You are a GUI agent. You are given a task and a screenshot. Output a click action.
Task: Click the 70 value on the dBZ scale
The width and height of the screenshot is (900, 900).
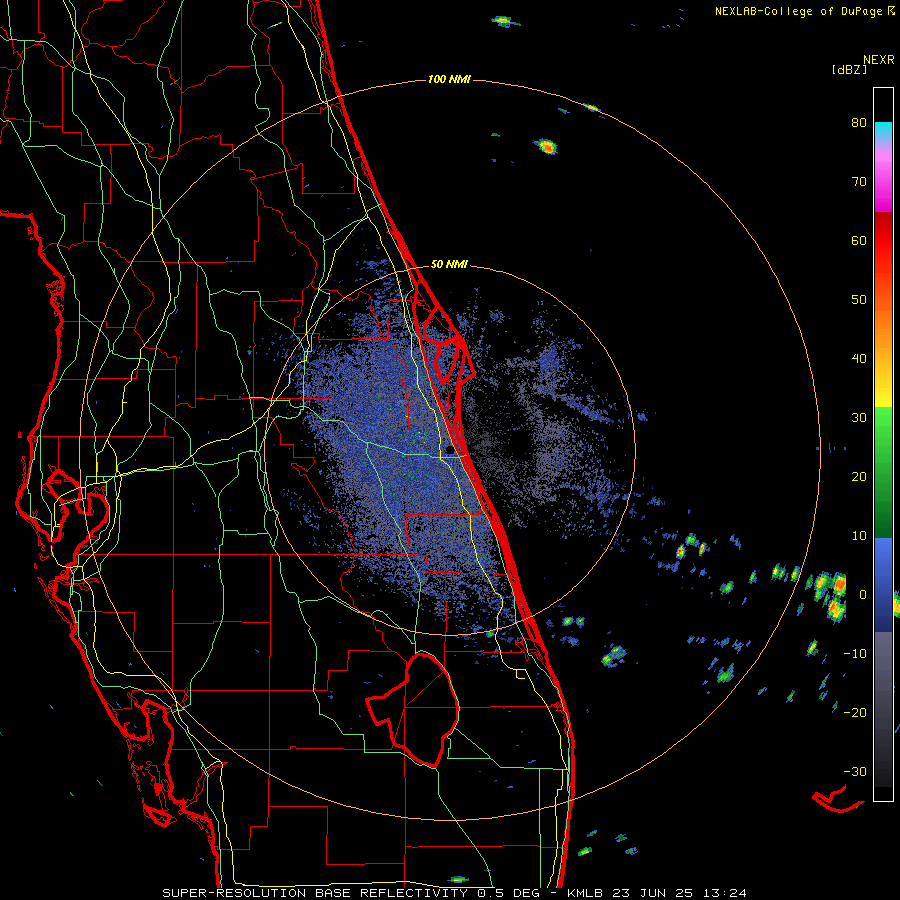click(x=859, y=182)
